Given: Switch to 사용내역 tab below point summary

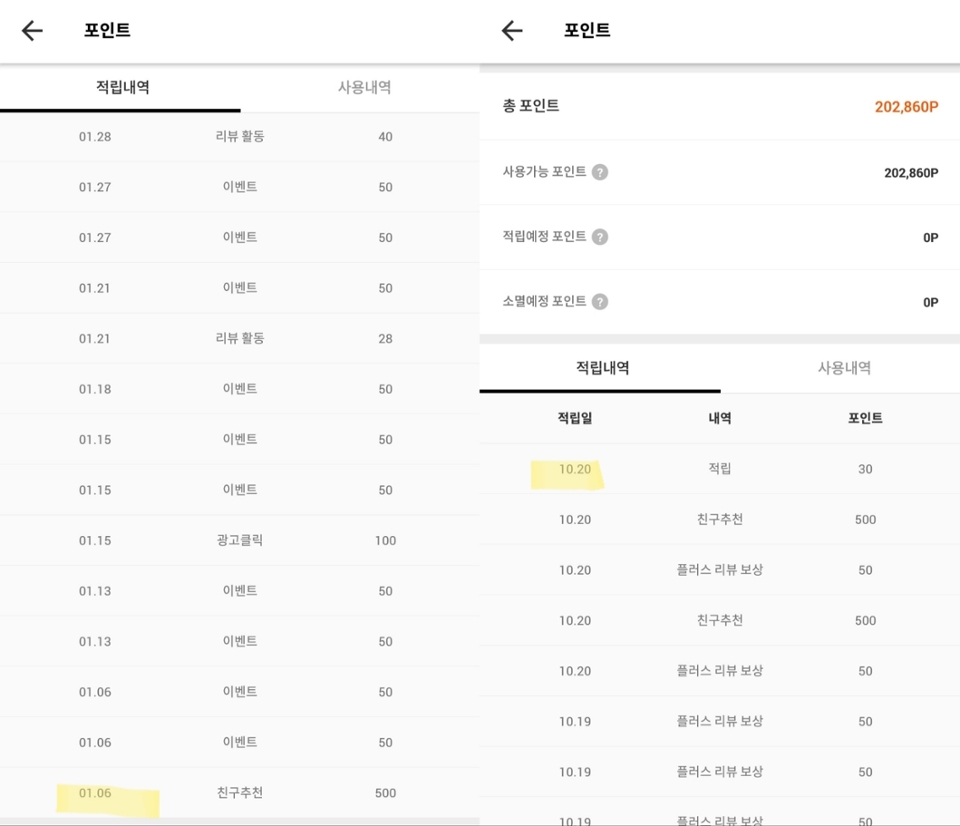Looking at the screenshot, I should [844, 368].
